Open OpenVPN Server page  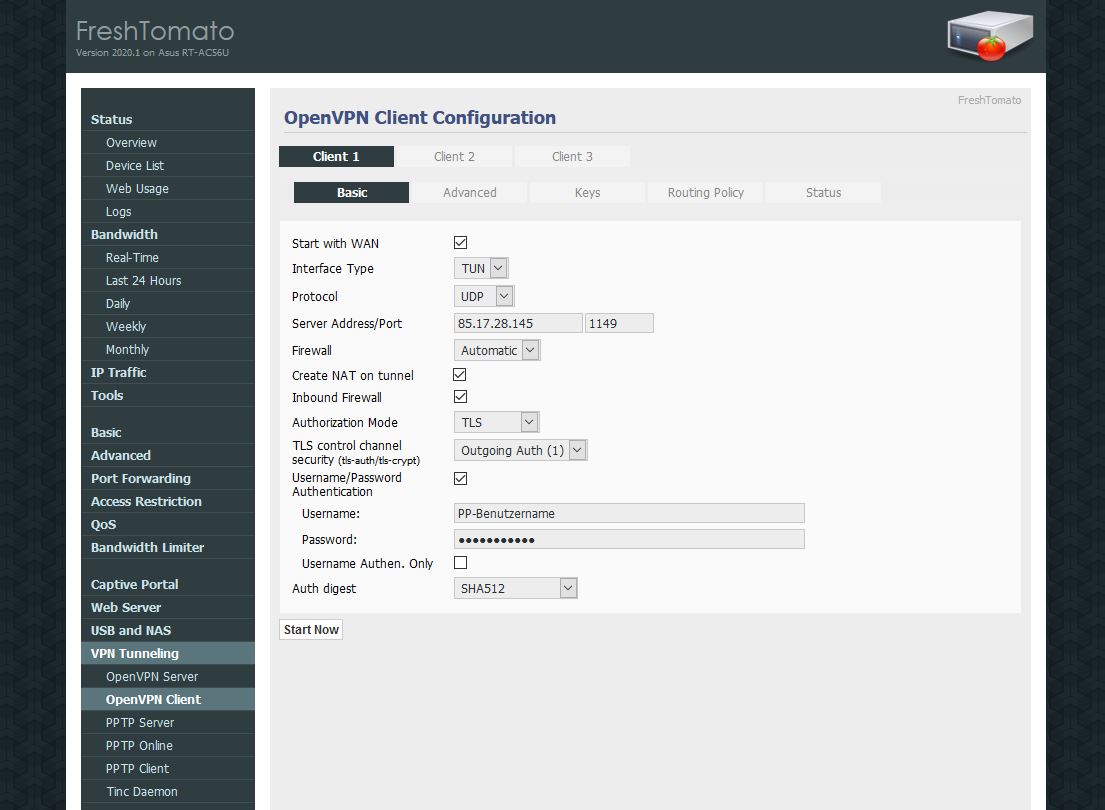point(168,676)
